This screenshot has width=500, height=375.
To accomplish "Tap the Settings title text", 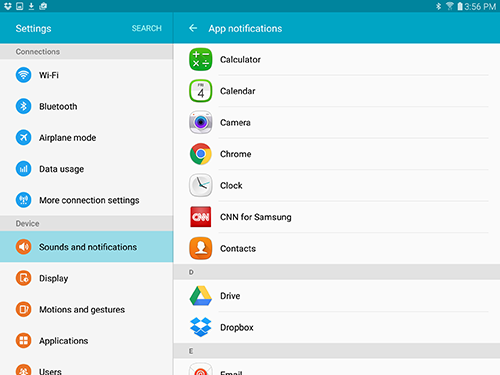I will click(x=33, y=28).
